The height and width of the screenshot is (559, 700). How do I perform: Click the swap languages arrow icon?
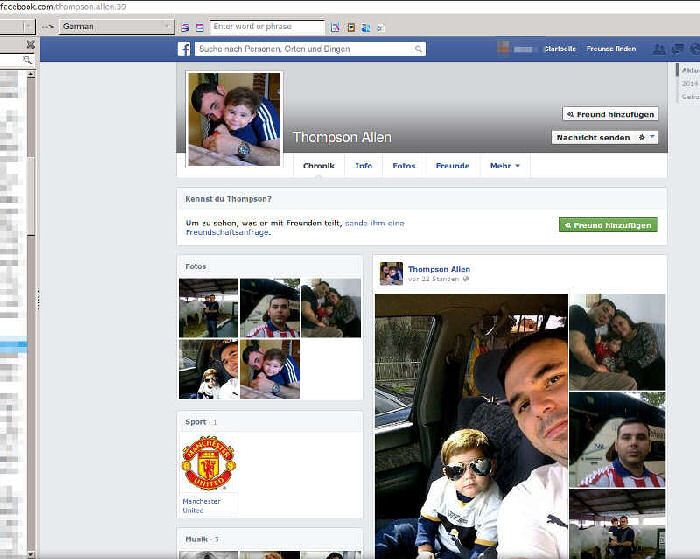pos(48,27)
